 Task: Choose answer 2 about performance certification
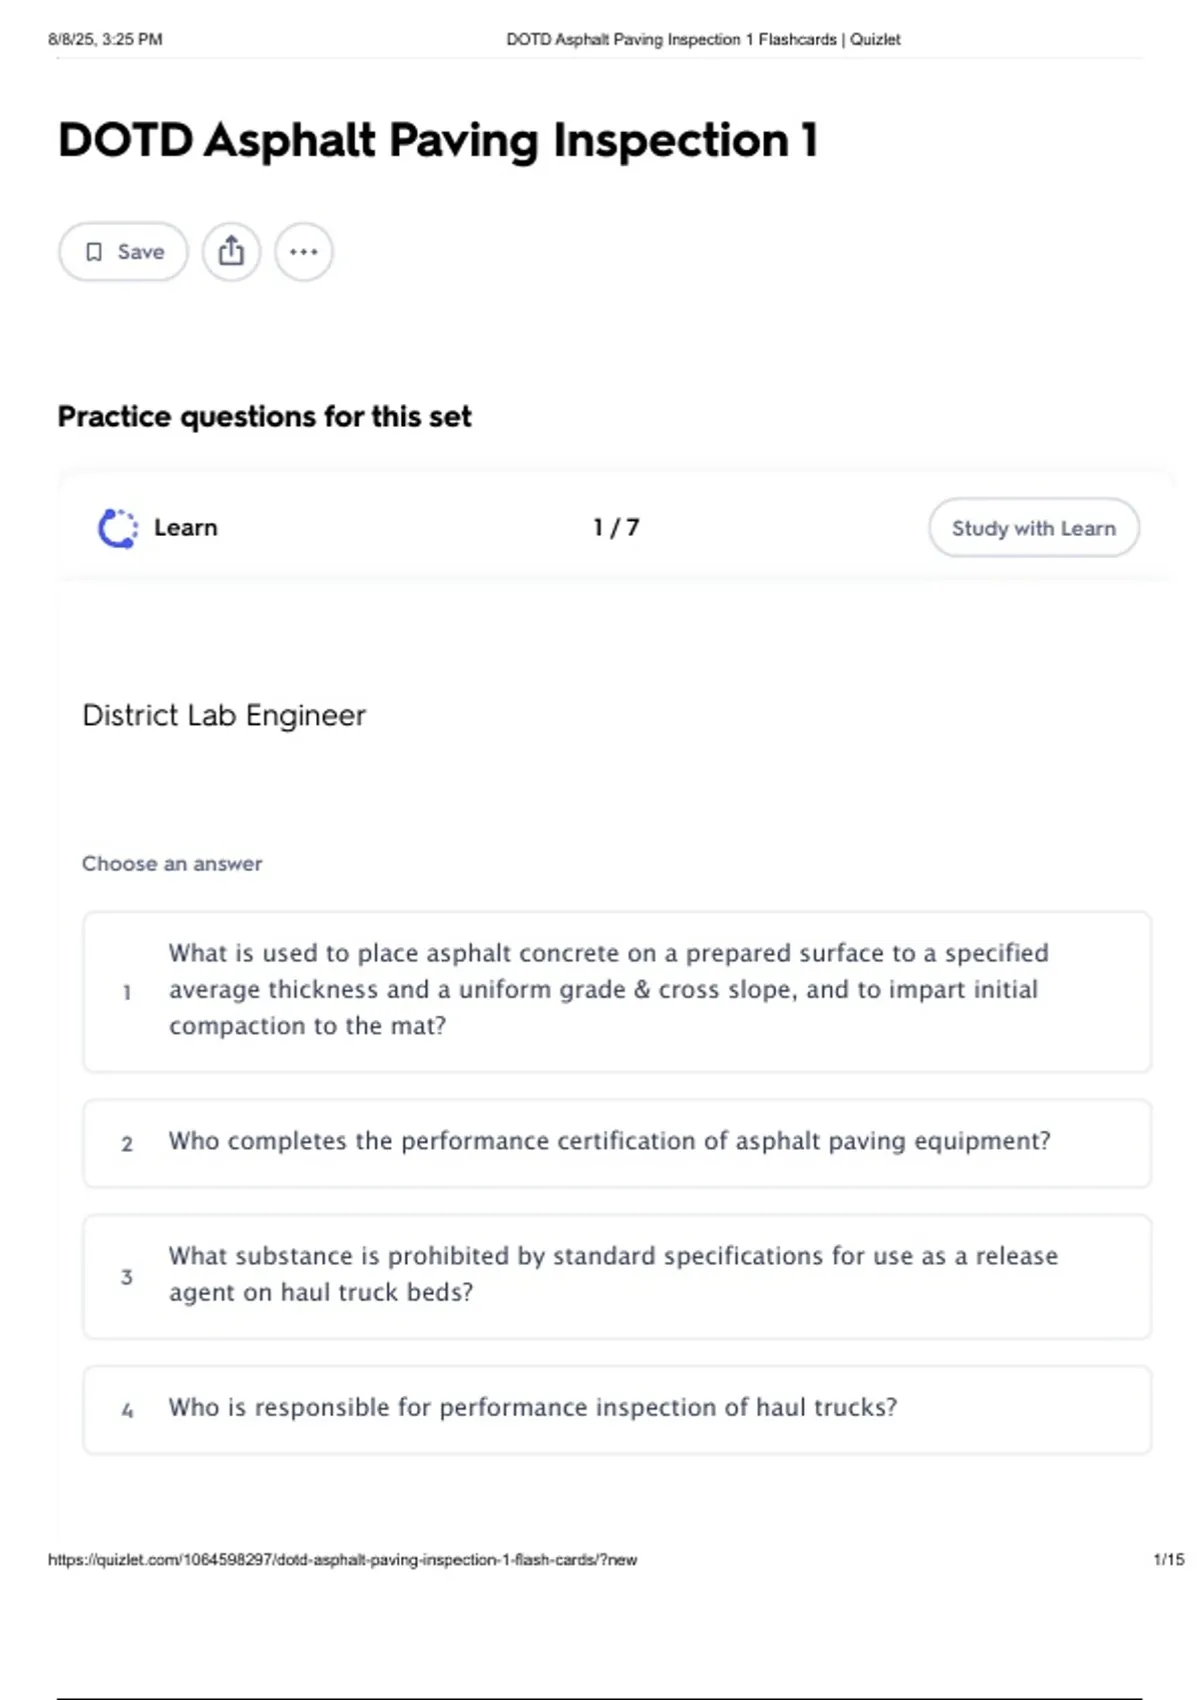[617, 1143]
